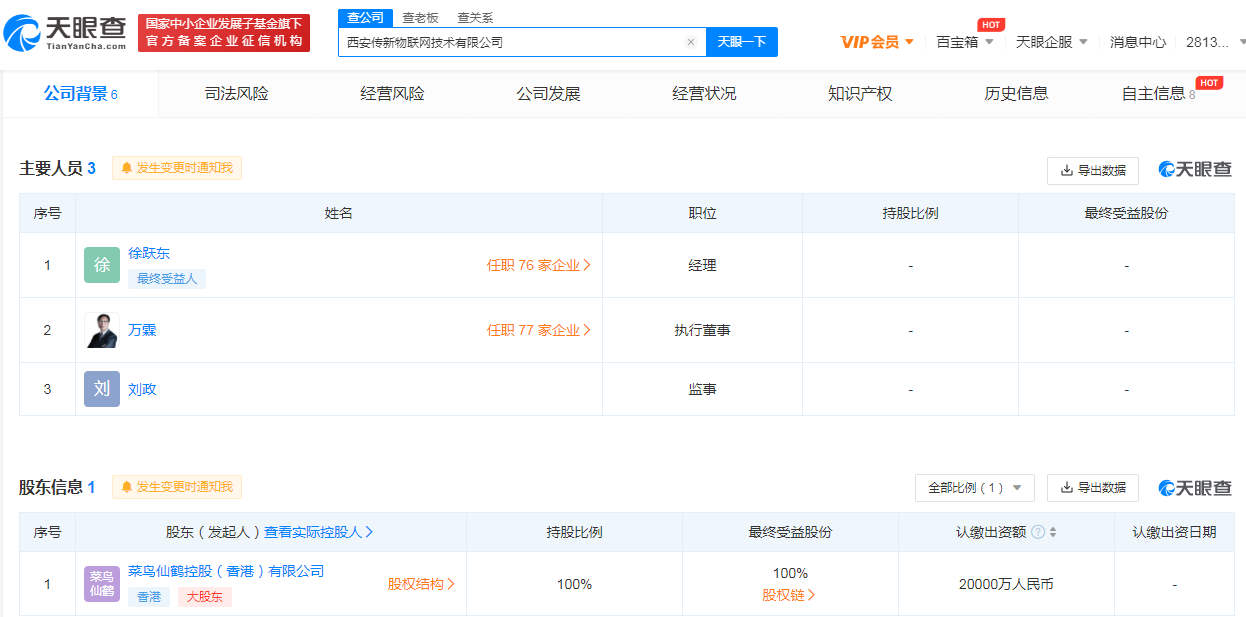Open 股权链 link
1246x617 pixels.
789,595
